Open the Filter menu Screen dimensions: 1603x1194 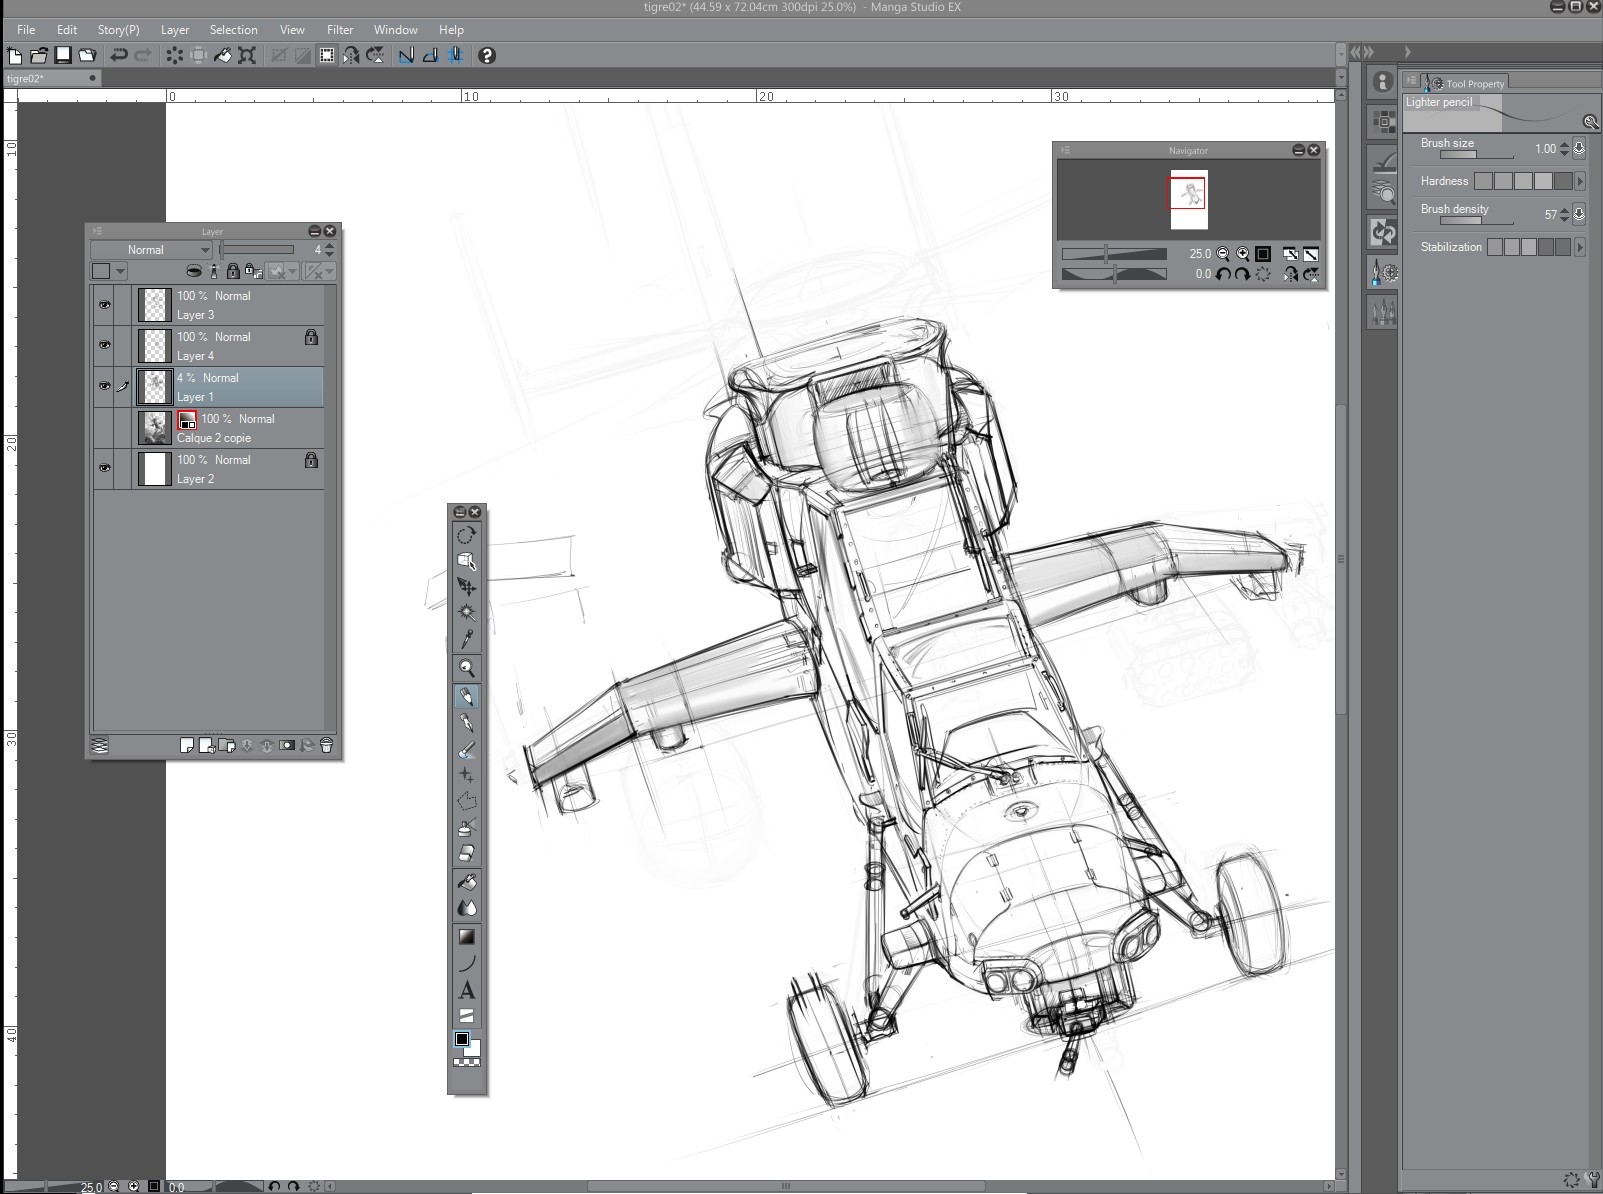(340, 30)
